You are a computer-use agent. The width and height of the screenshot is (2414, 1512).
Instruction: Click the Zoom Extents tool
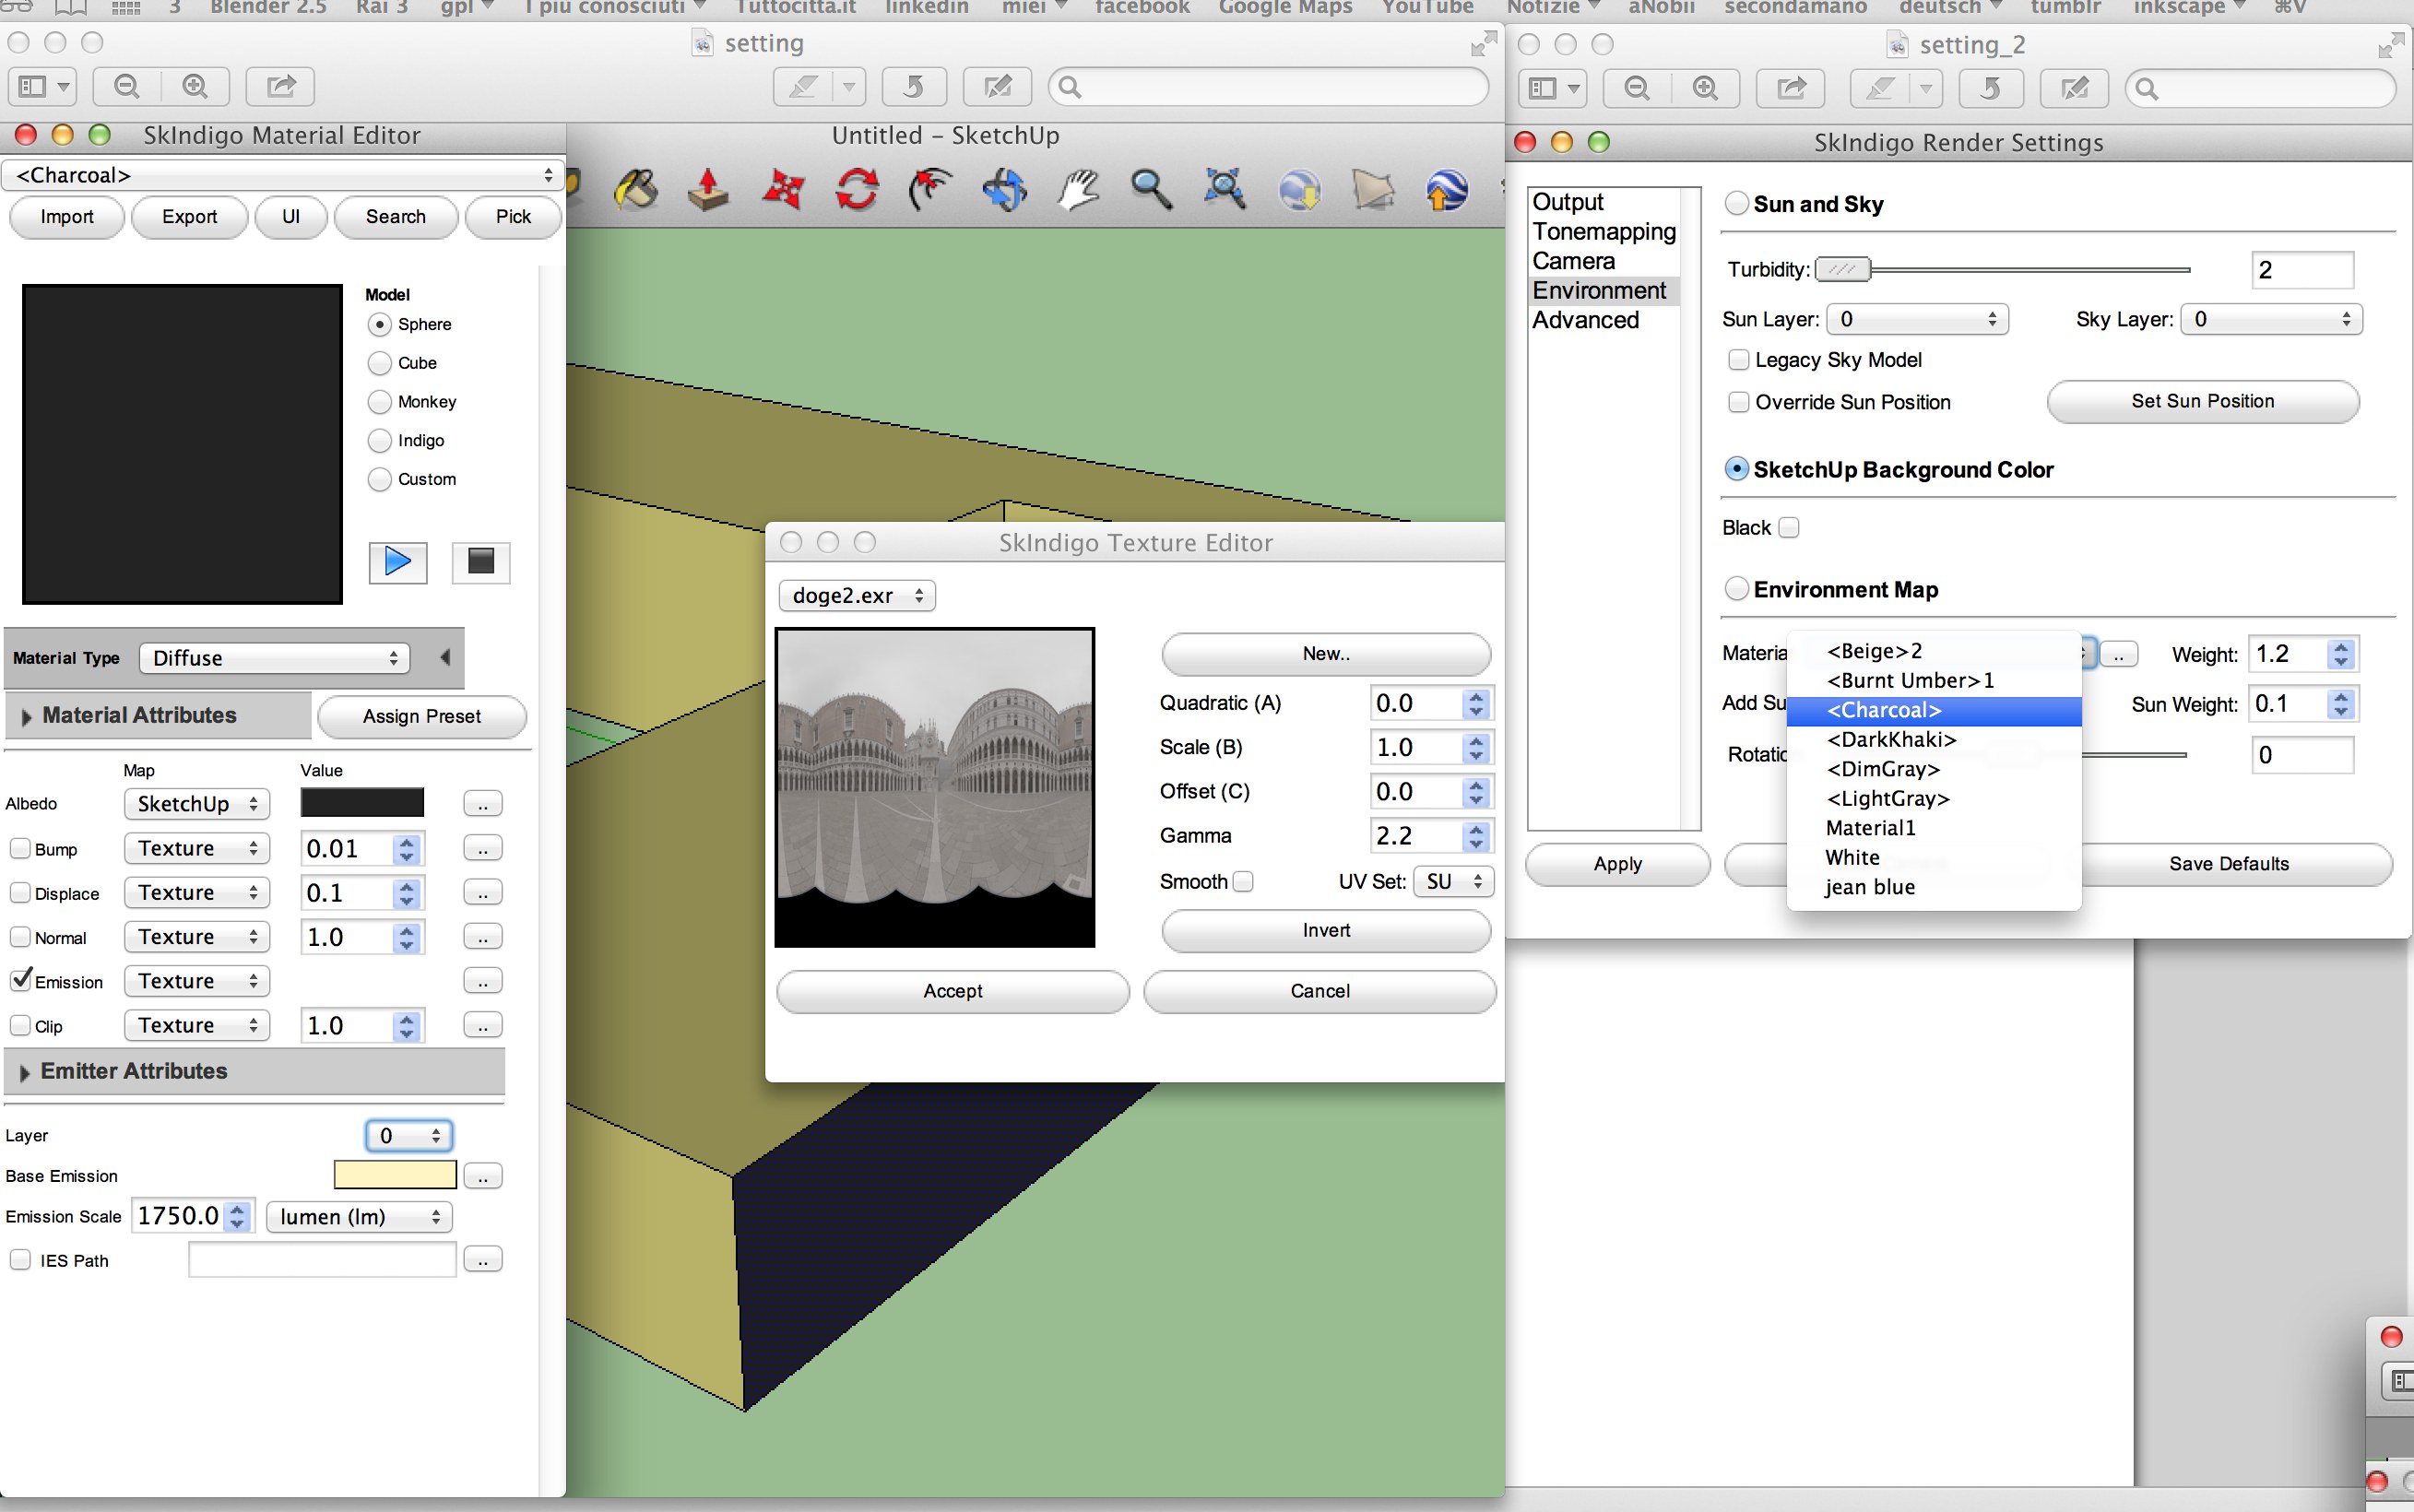1224,189
